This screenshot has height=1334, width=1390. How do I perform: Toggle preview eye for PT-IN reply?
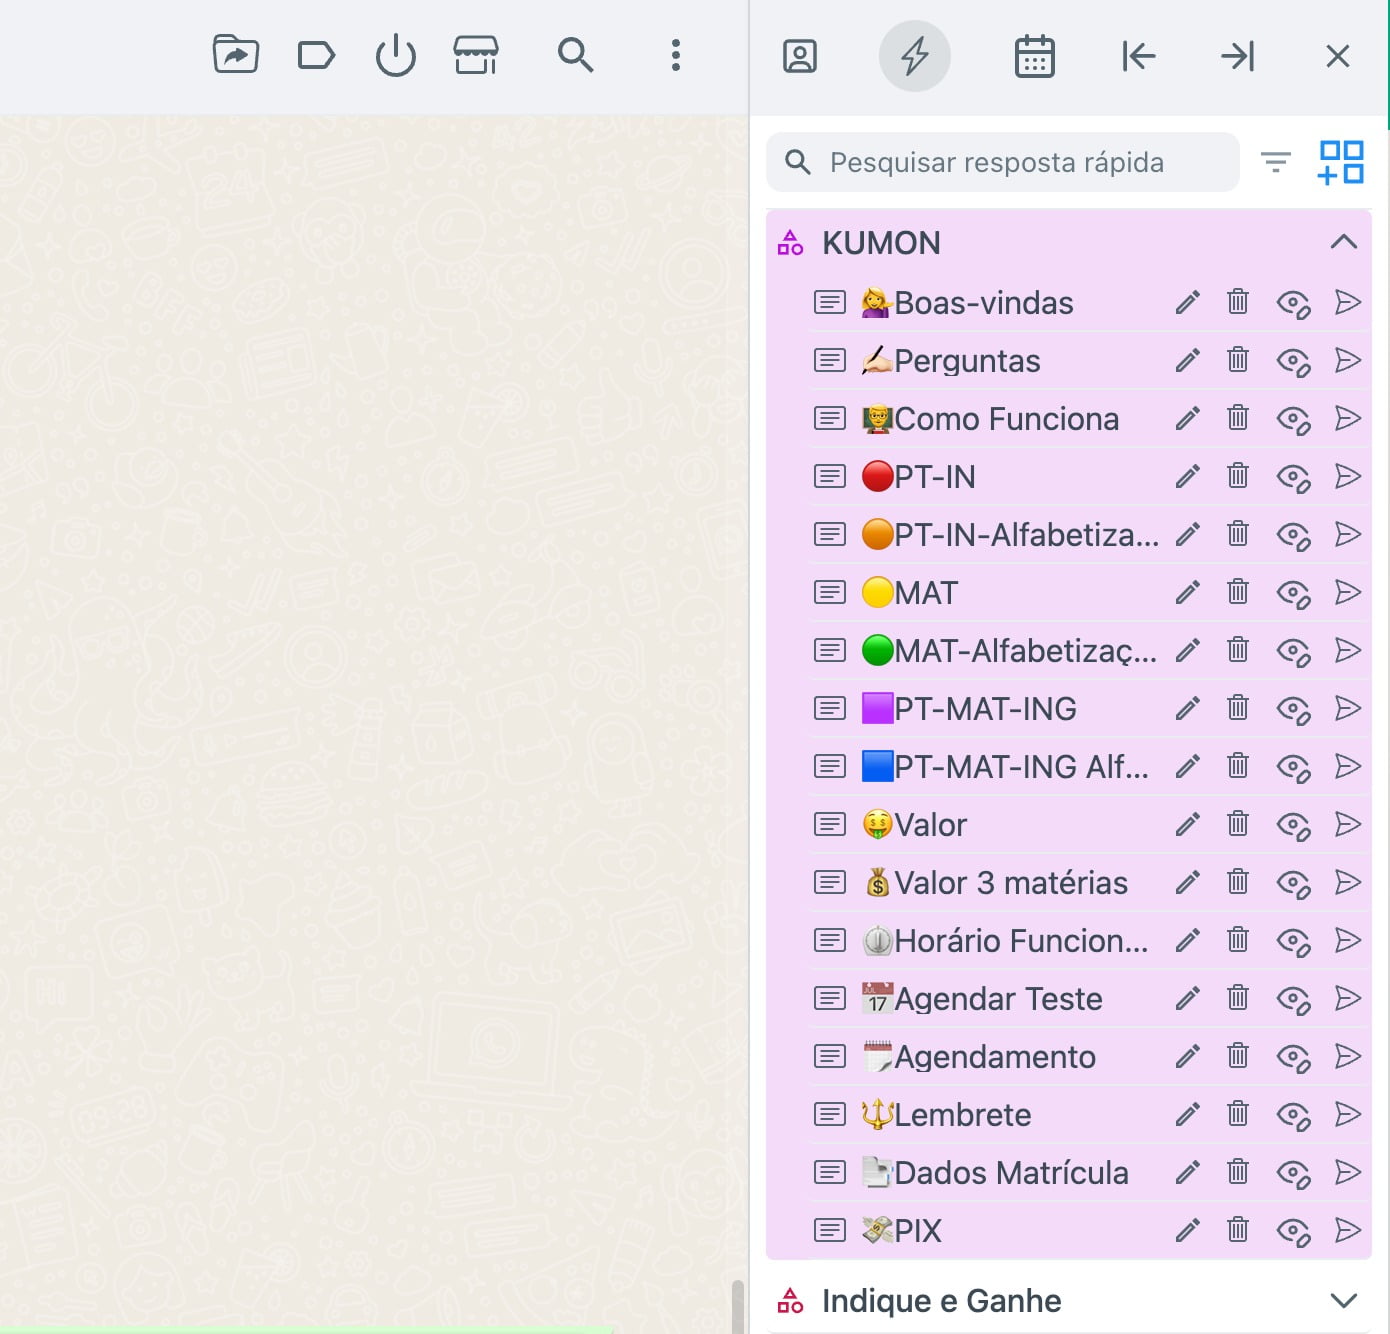point(1293,477)
